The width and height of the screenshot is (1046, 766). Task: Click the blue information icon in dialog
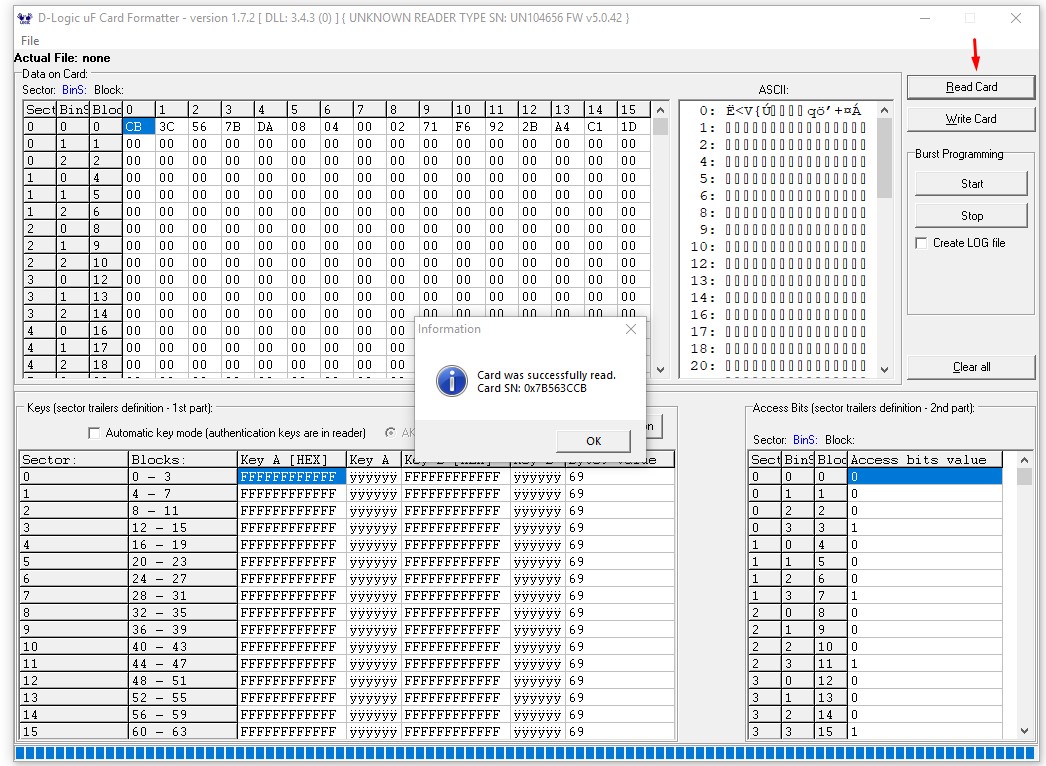click(x=452, y=381)
